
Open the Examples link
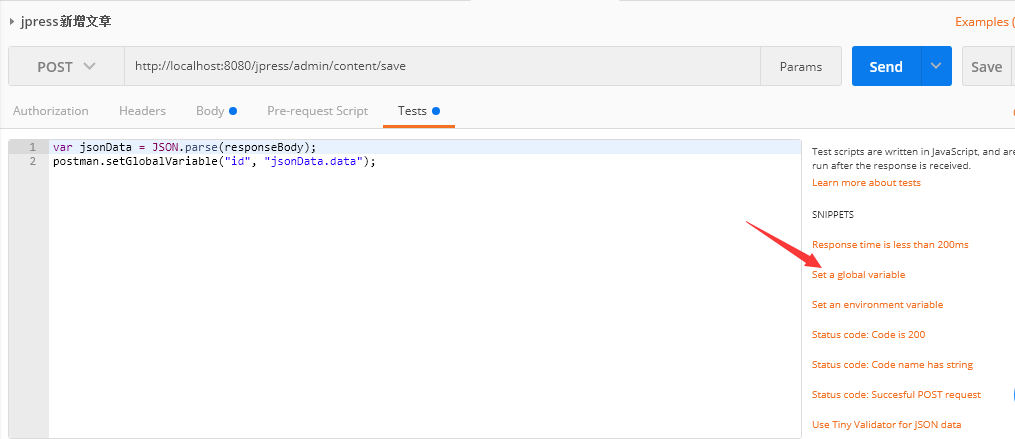coord(985,22)
